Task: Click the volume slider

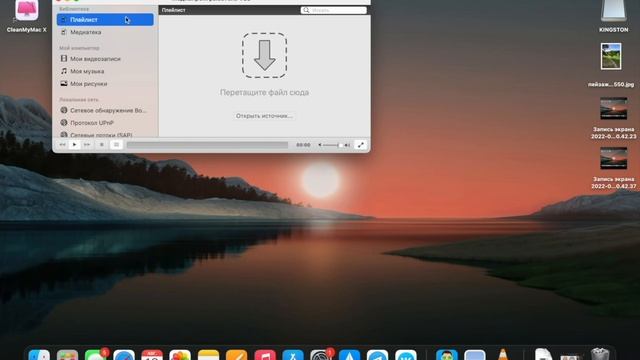Action: (x=333, y=145)
